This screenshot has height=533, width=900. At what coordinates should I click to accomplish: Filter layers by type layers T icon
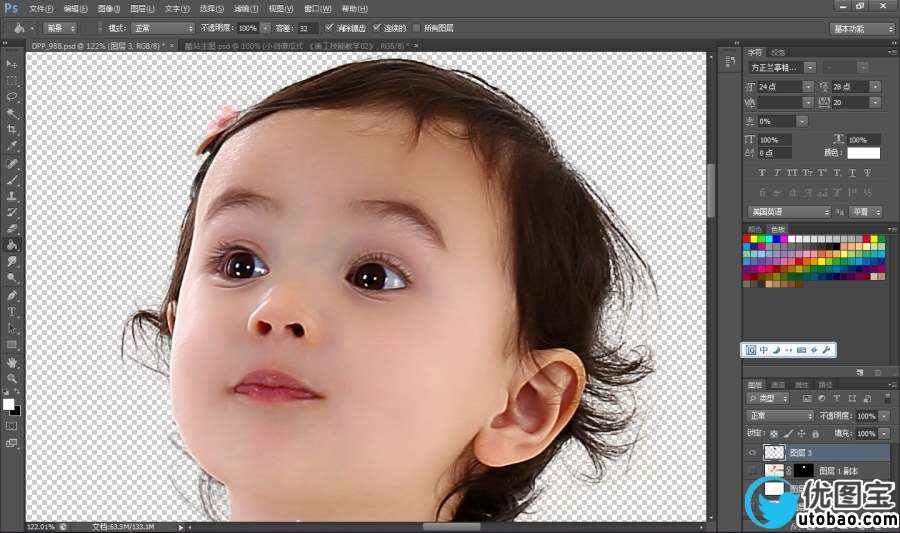836,398
